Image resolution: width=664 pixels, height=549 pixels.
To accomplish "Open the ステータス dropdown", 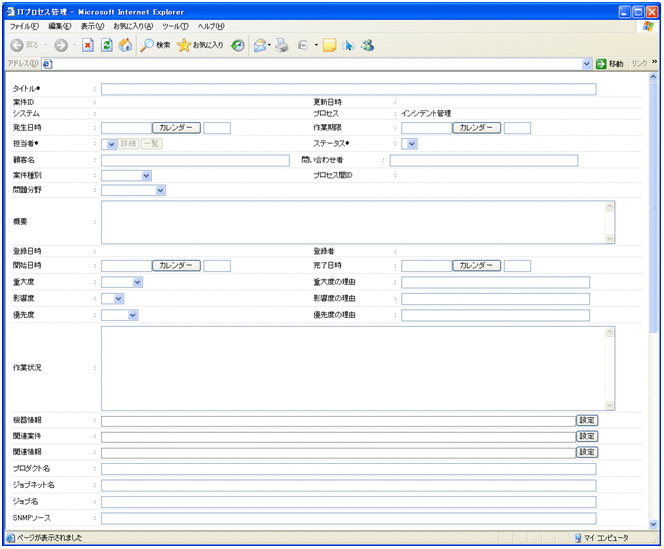I will coord(411,144).
